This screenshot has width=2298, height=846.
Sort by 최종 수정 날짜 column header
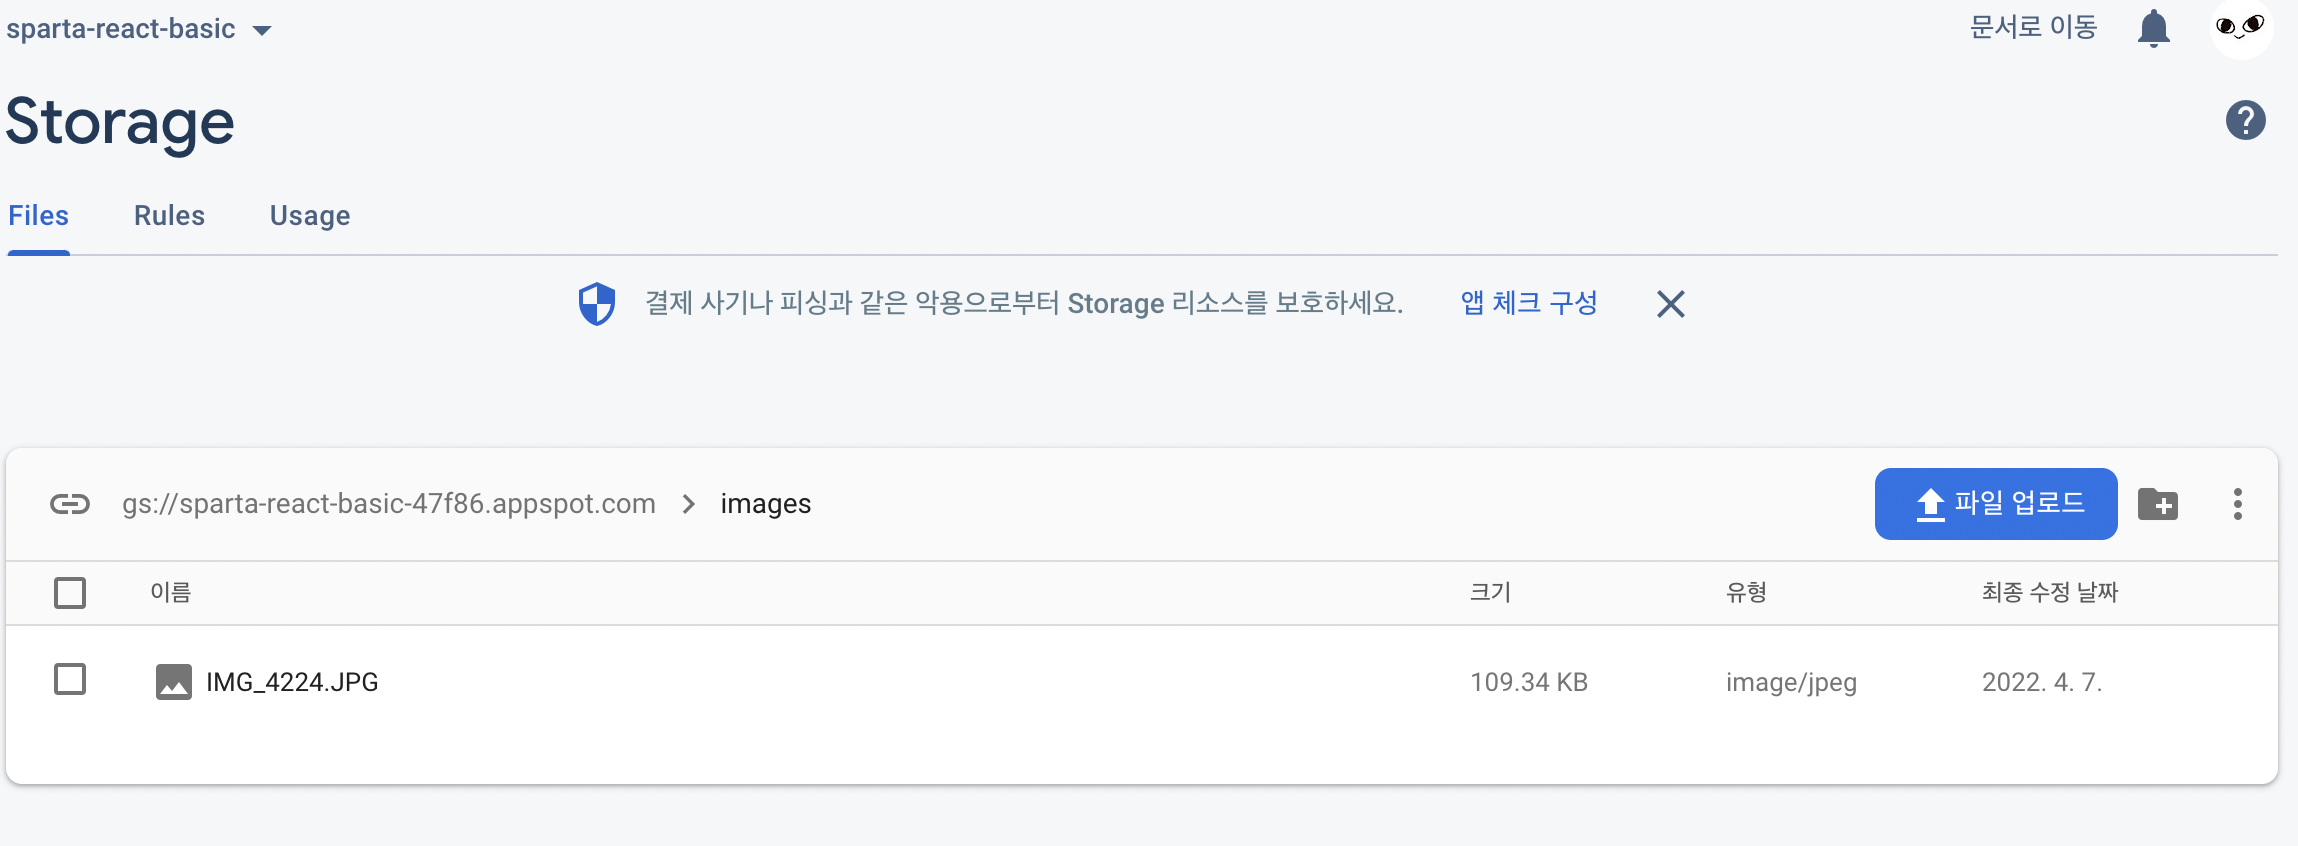coord(2050,592)
